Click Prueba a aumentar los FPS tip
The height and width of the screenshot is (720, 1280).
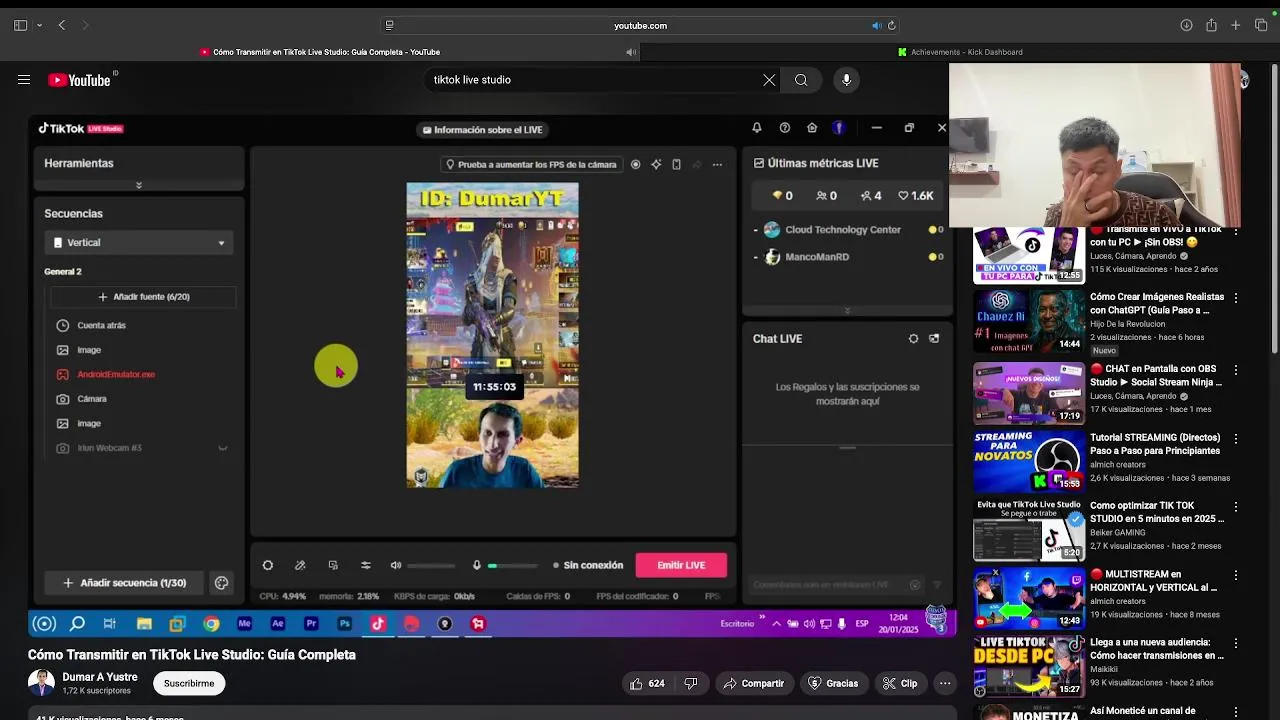(x=531, y=164)
